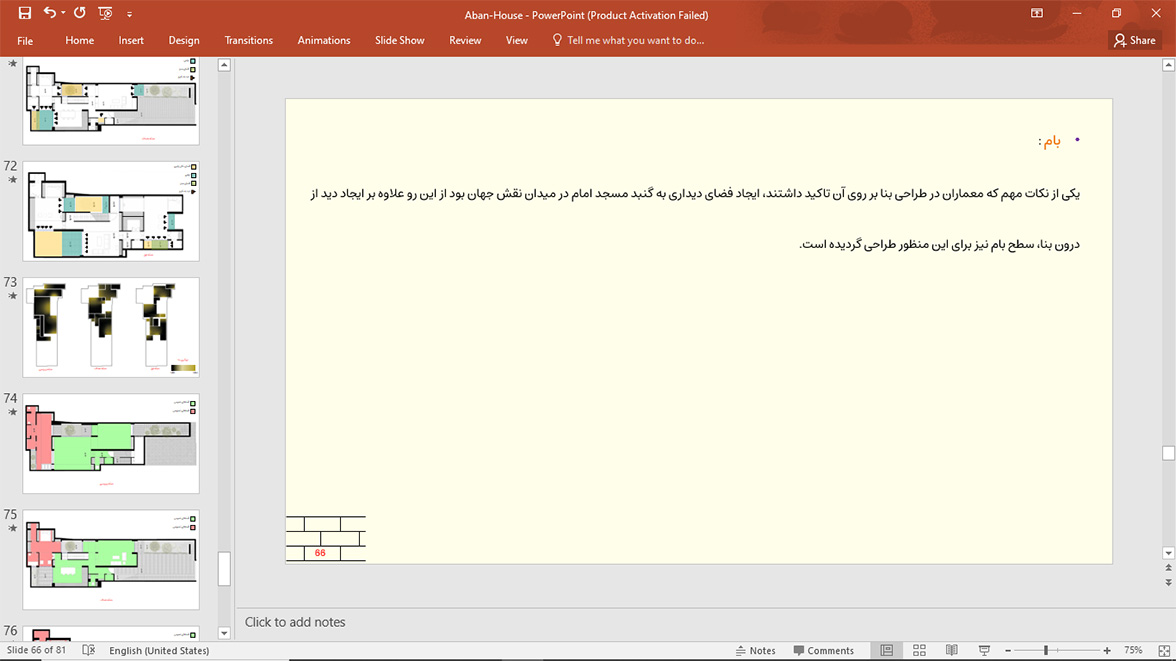The height and width of the screenshot is (661, 1176).
Task: Start Slide Show from status bar icon
Action: tap(984, 650)
